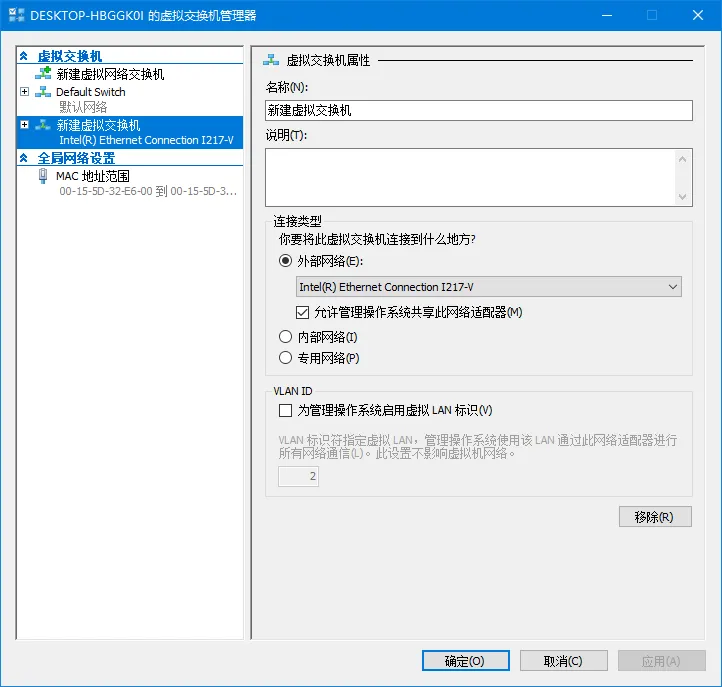Viewport: 722px width, 687px height.
Task: Select Default Switch tree item
Action: [x=91, y=92]
